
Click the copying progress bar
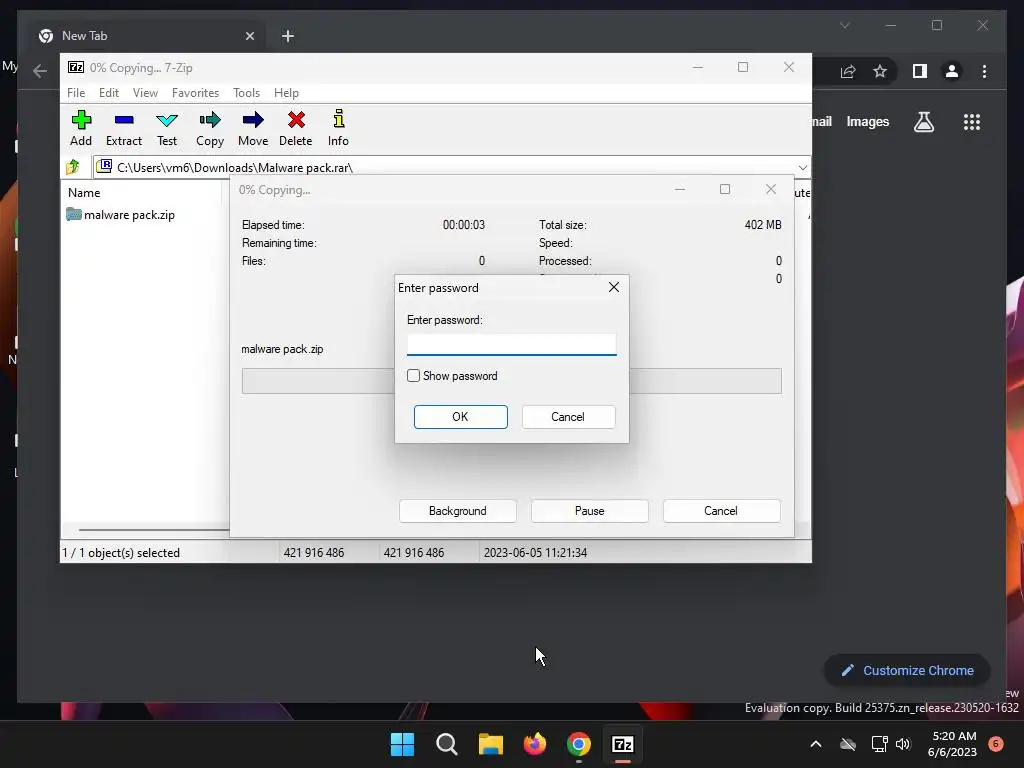point(511,381)
